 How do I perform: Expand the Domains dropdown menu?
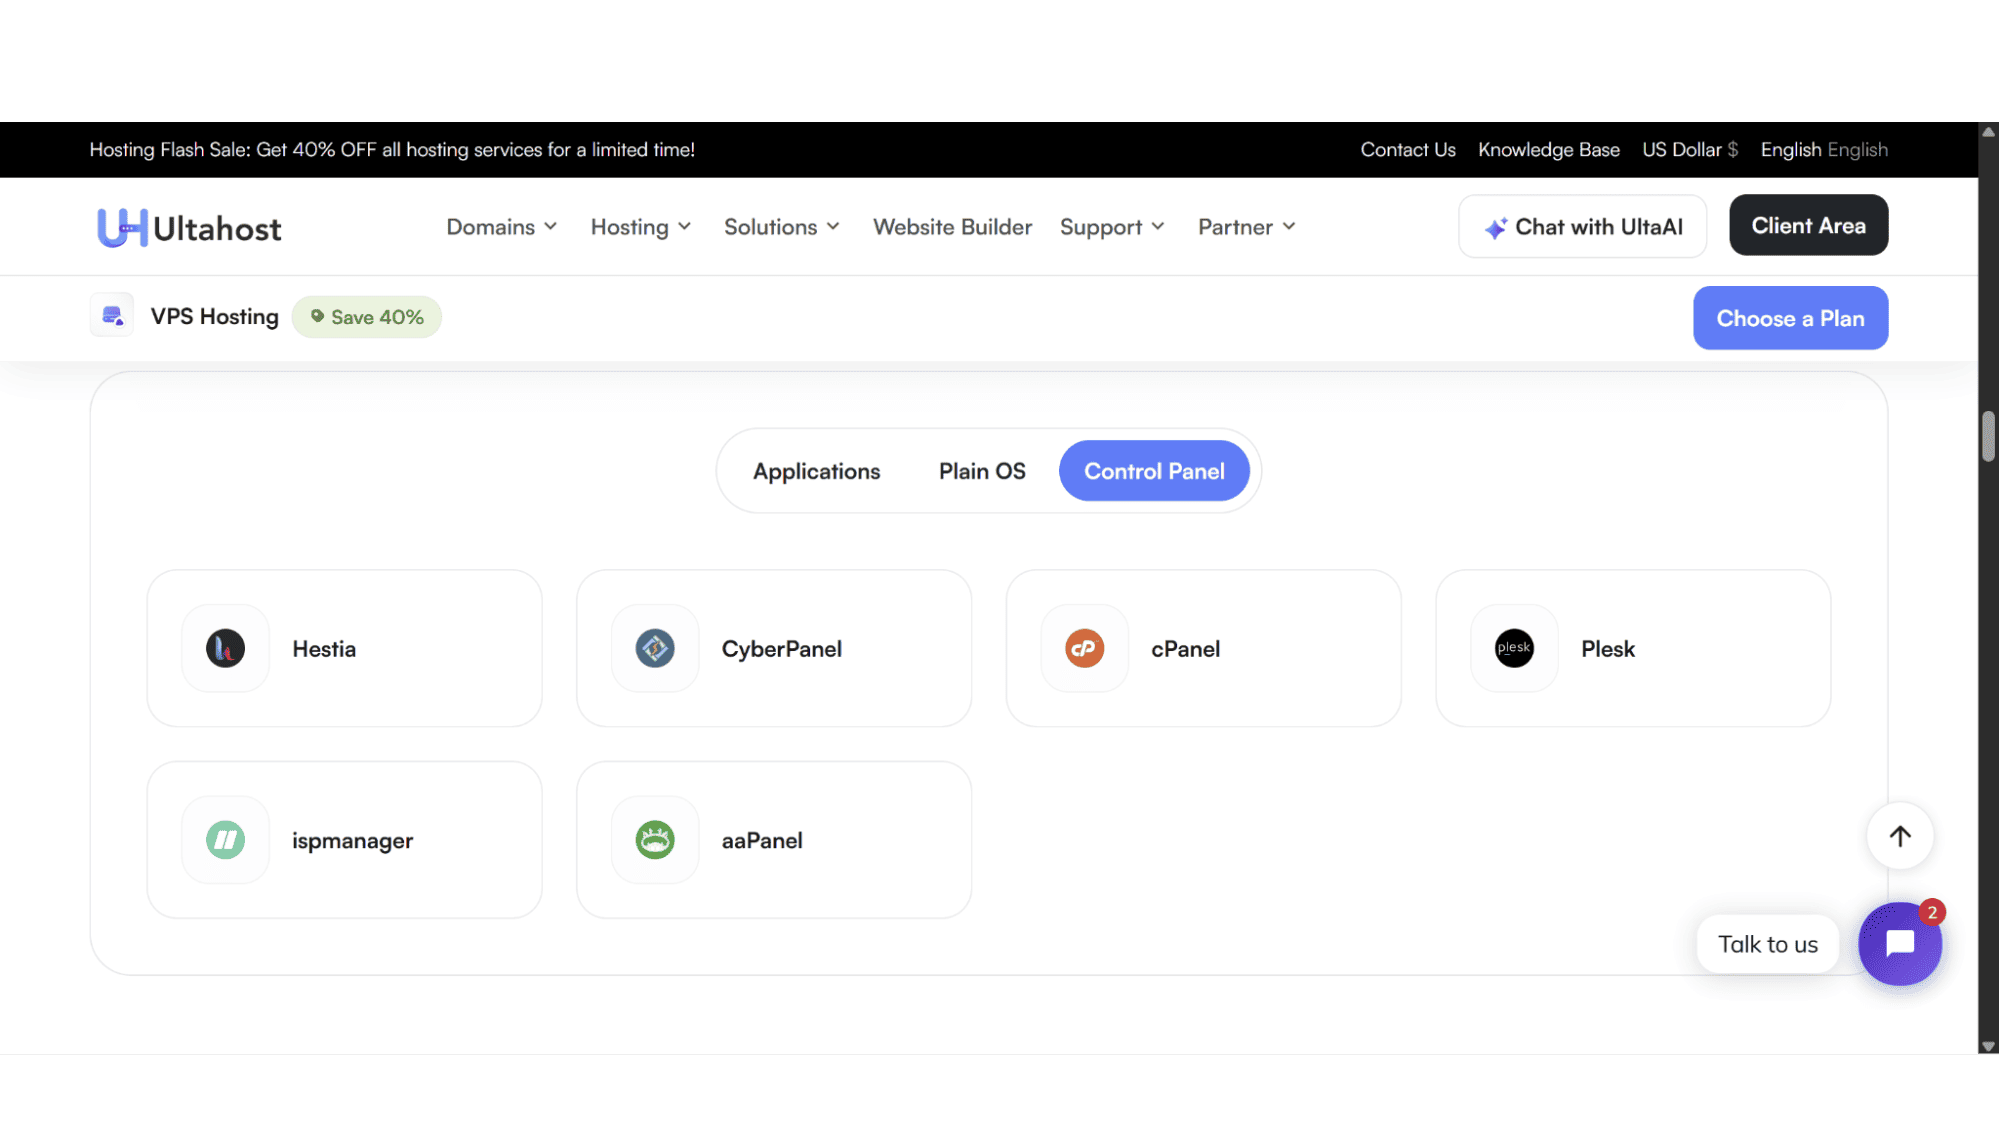501,227
